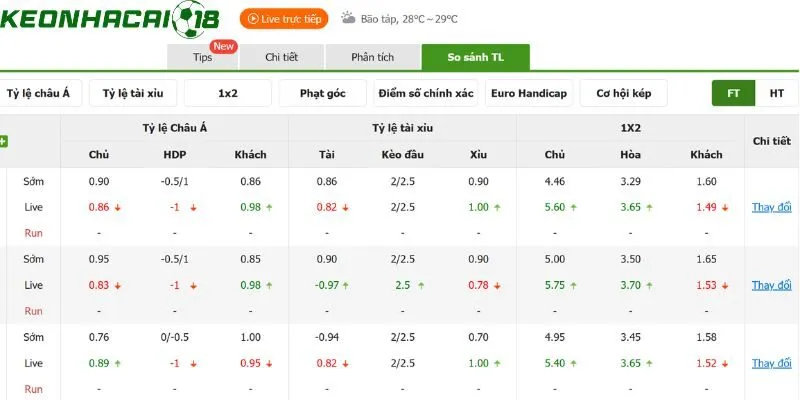This screenshot has width=800, height=400.
Task: Select the So sánh TL tab
Action: tap(476, 57)
